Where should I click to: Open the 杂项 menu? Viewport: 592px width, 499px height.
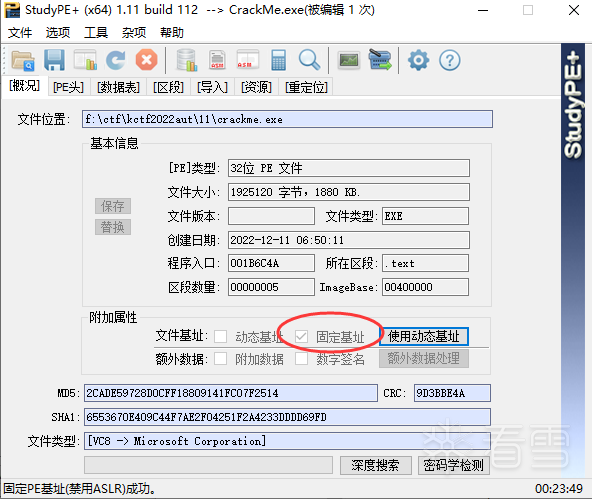coord(134,33)
